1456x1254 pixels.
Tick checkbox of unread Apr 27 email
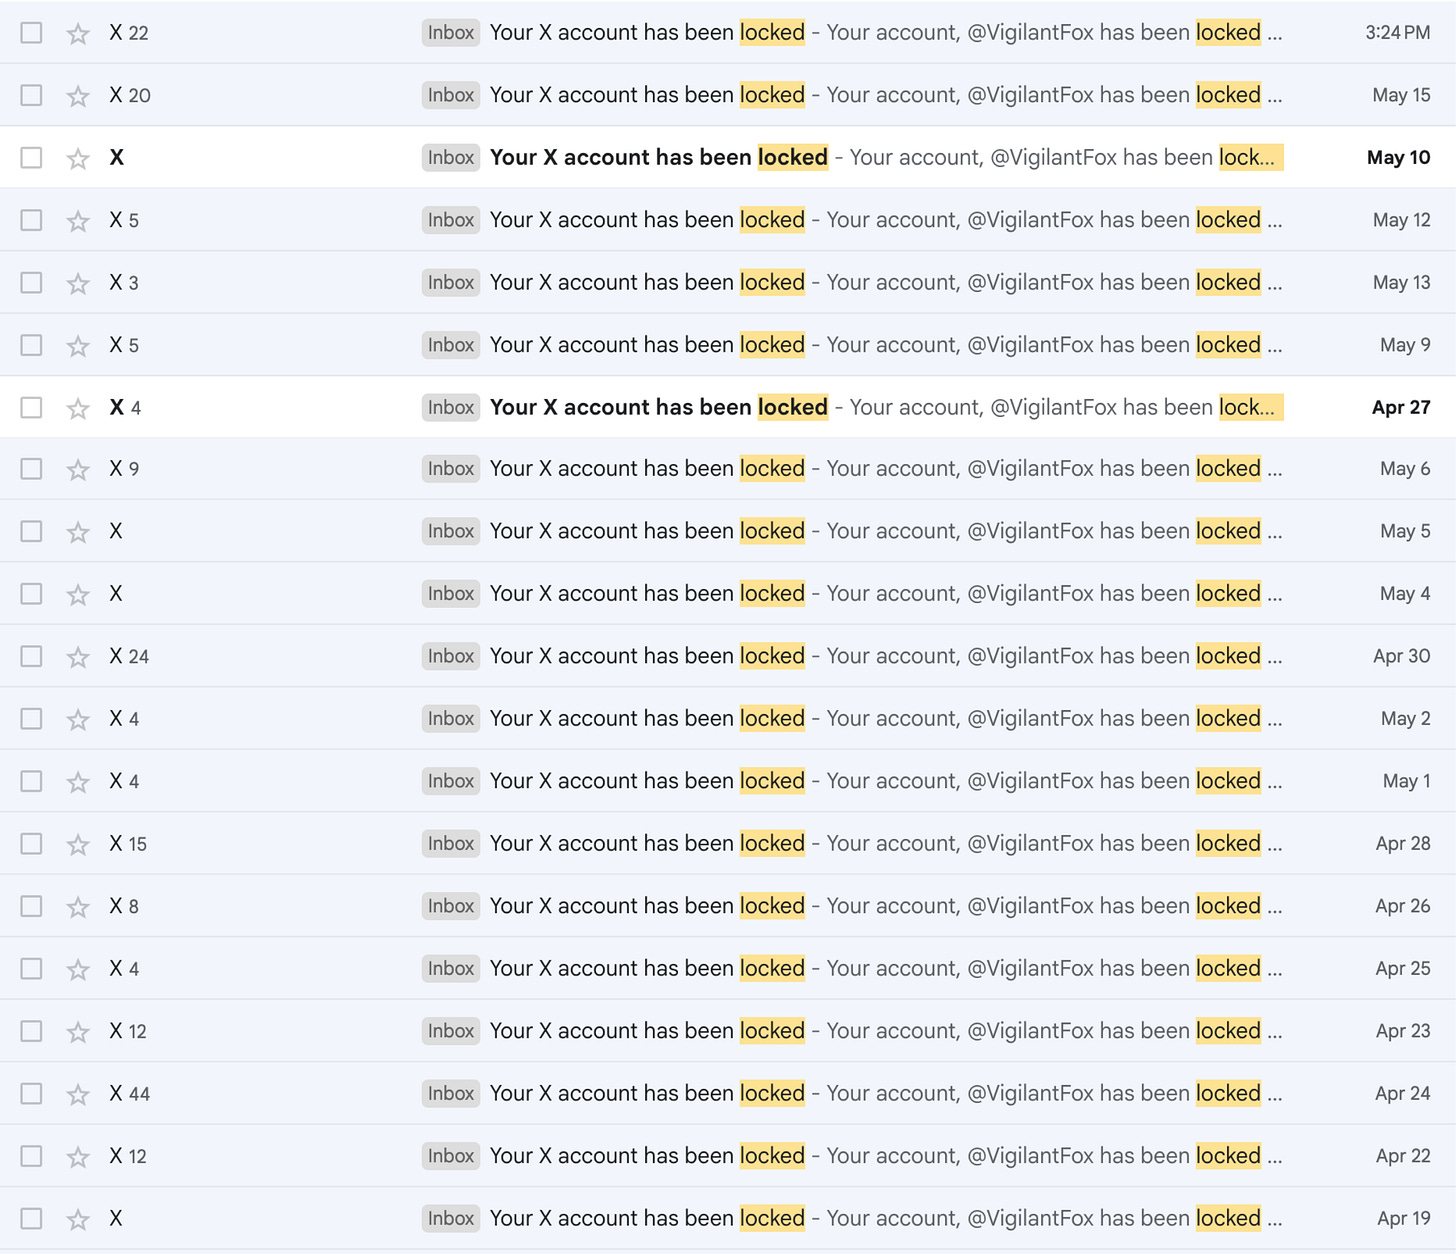click(32, 407)
